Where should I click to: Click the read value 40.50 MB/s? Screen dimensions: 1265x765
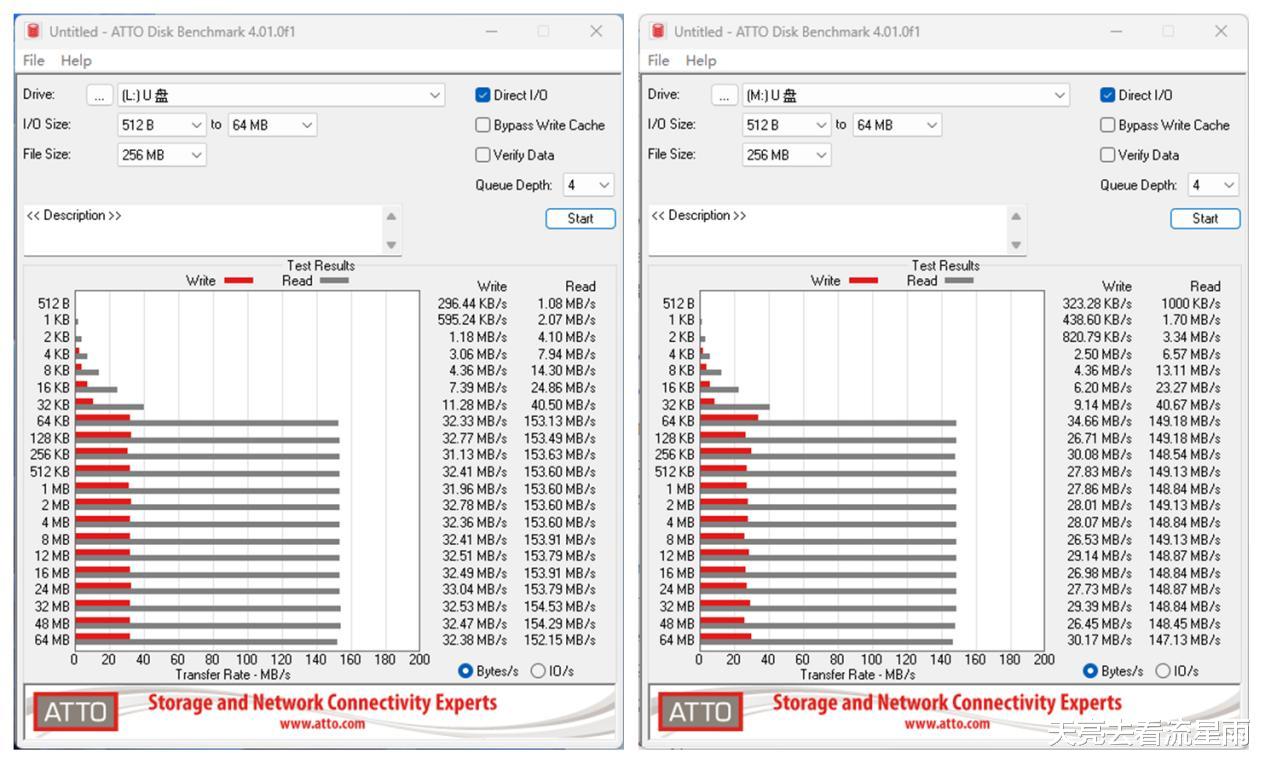563,404
